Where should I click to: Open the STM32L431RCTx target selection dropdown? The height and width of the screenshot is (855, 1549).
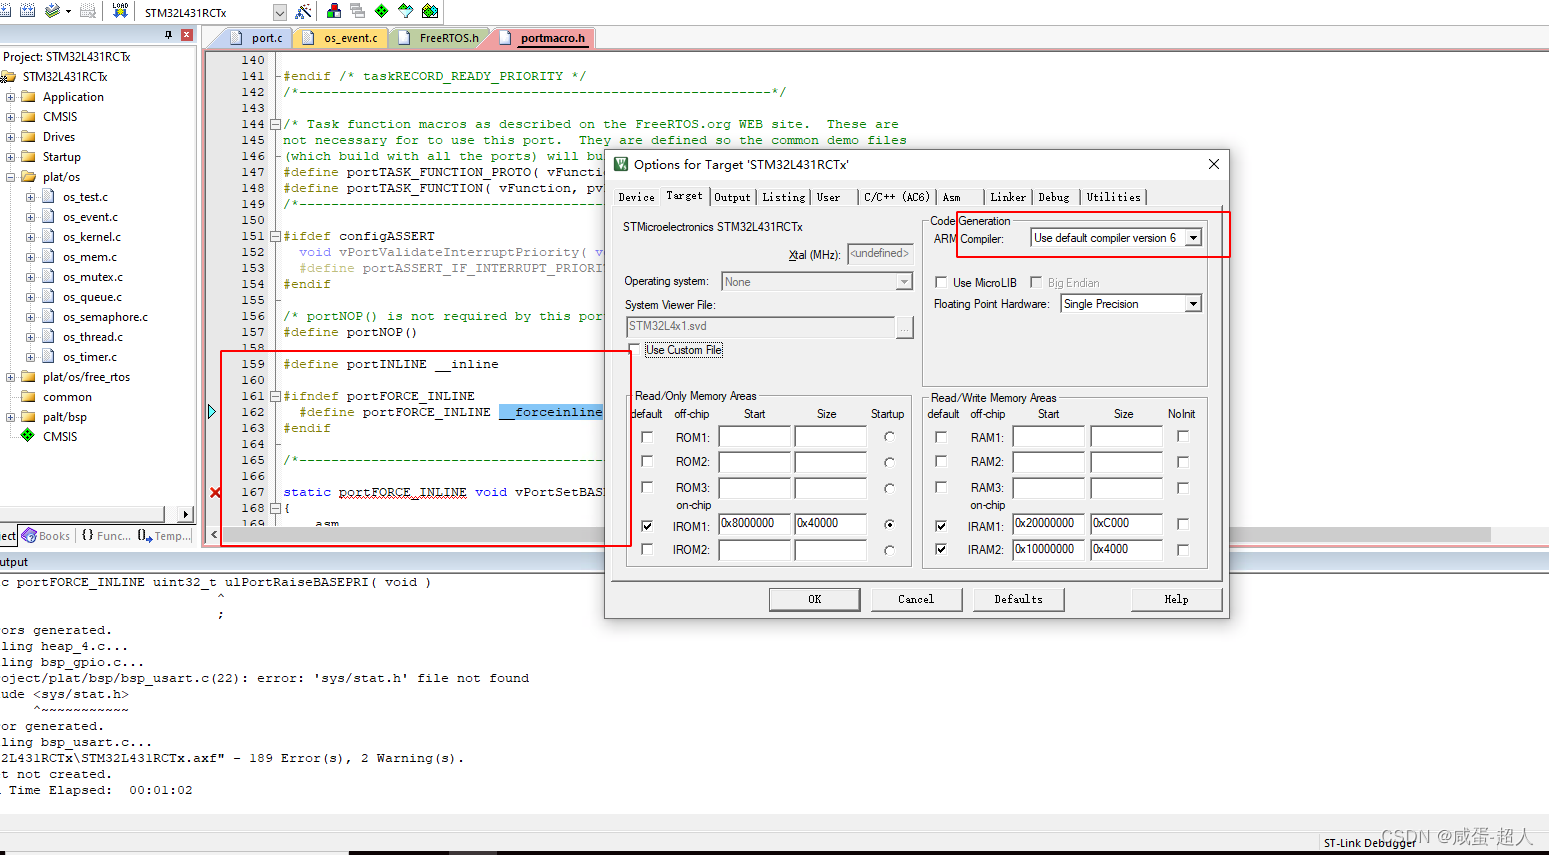click(x=280, y=12)
